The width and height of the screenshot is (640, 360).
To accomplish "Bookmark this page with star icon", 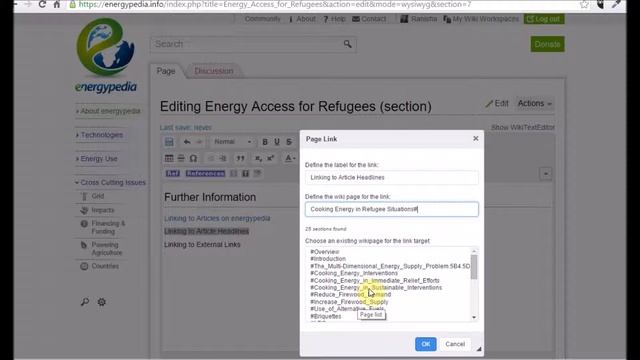I will tap(584, 4).
